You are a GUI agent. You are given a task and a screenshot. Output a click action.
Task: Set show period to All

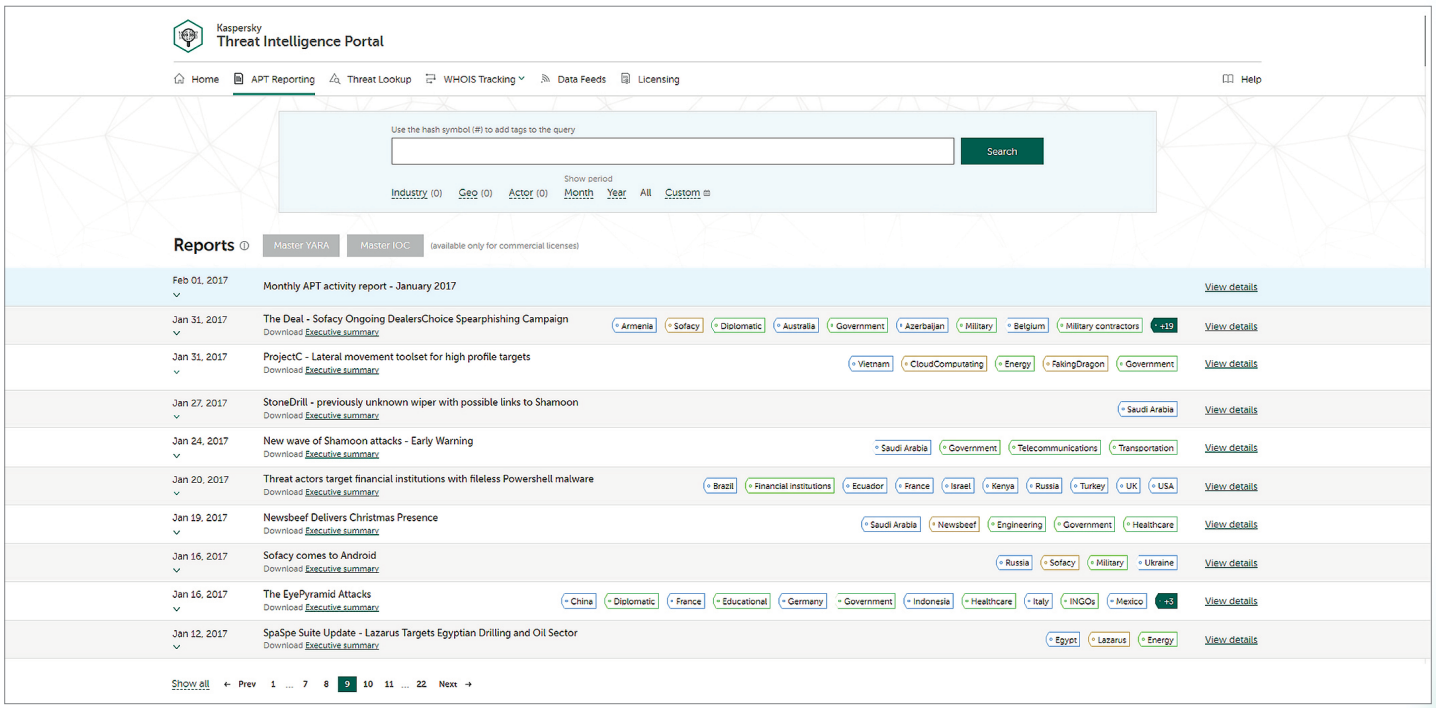(646, 193)
